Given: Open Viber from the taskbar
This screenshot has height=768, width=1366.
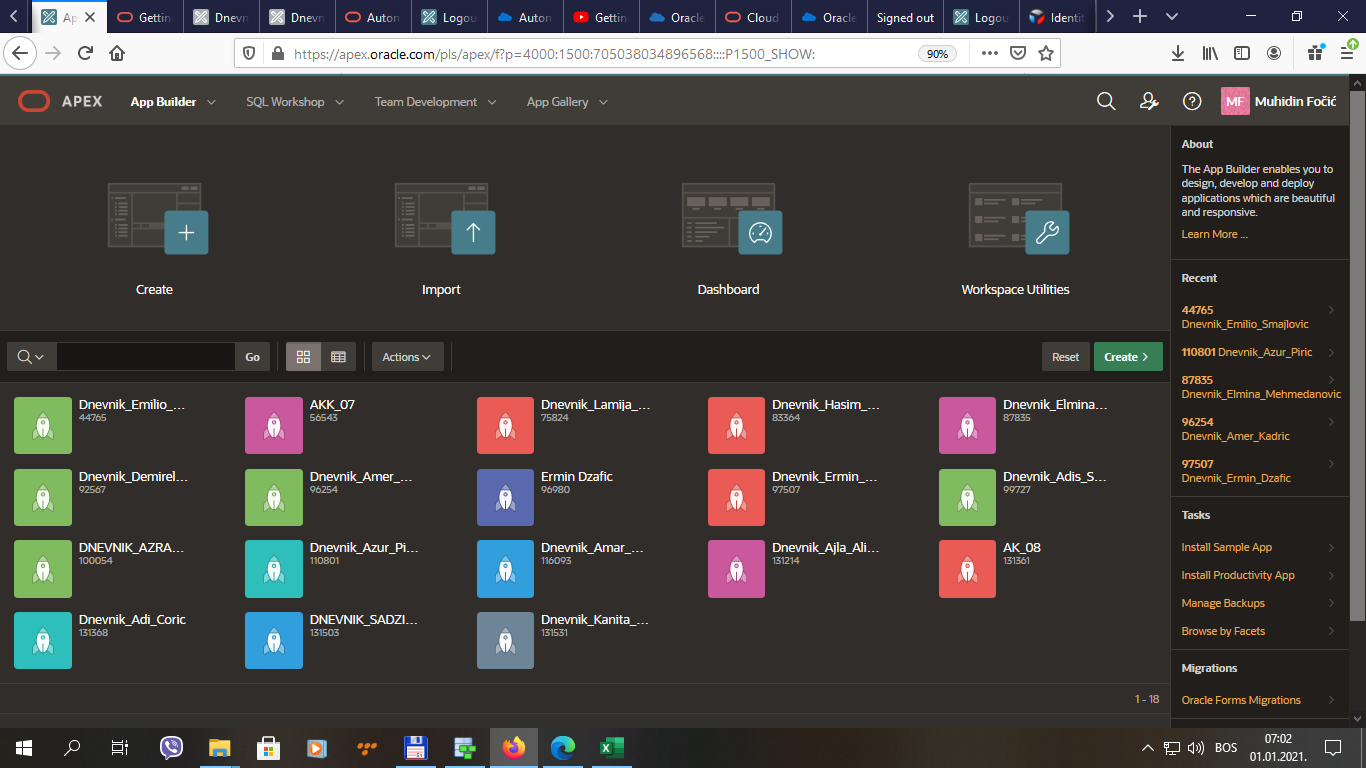Looking at the screenshot, I should click(x=172, y=747).
